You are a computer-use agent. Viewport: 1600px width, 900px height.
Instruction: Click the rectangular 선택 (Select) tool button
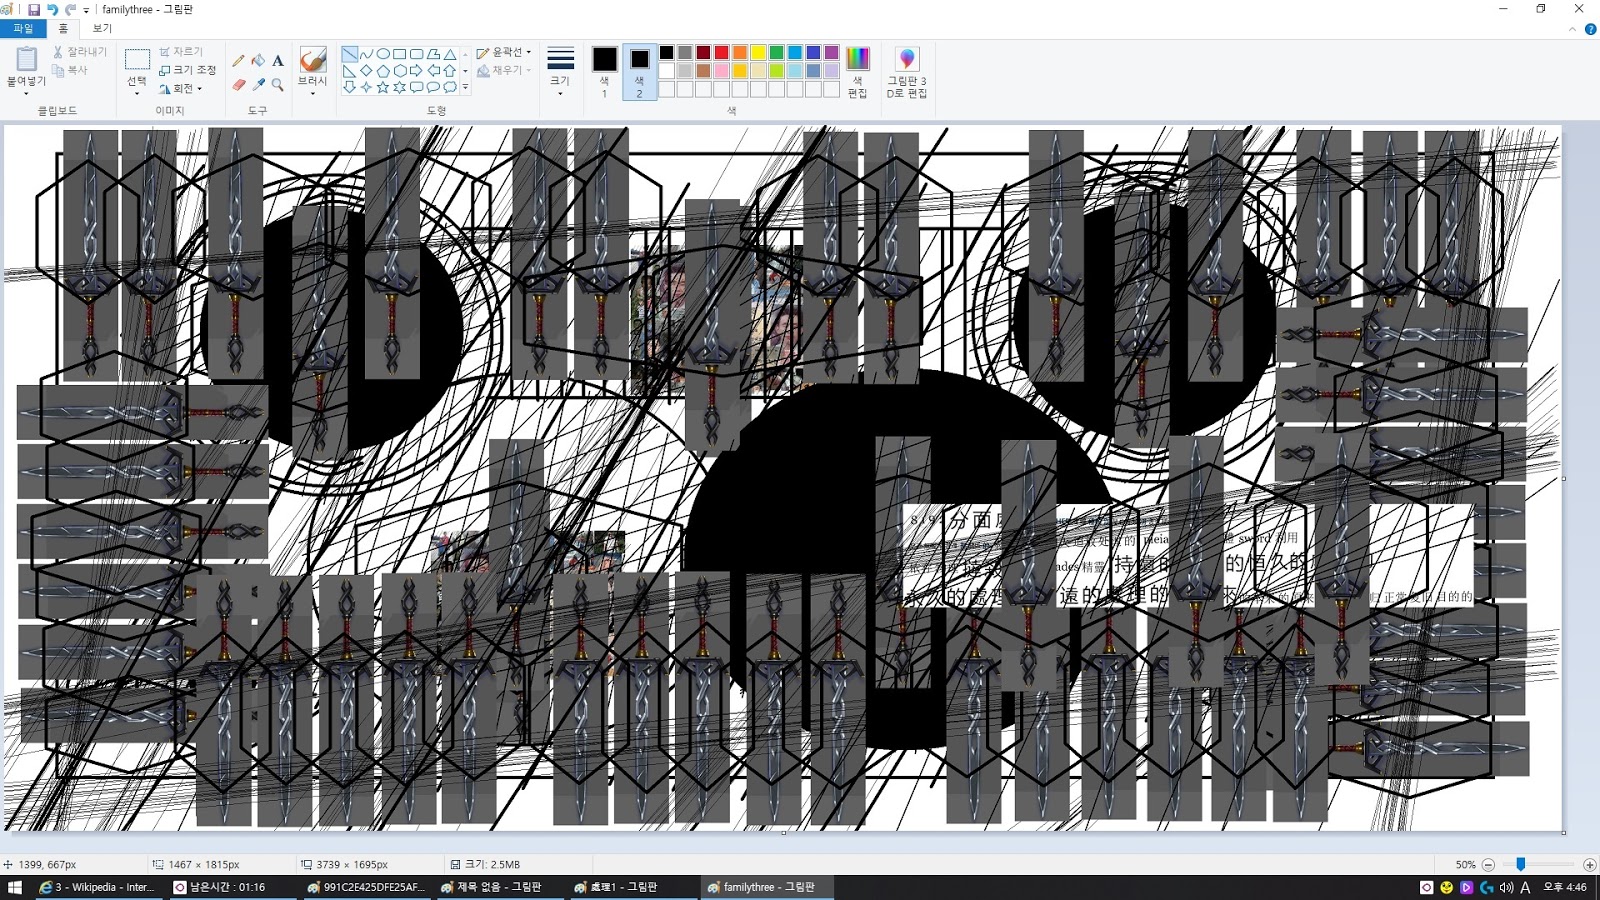coord(137,60)
